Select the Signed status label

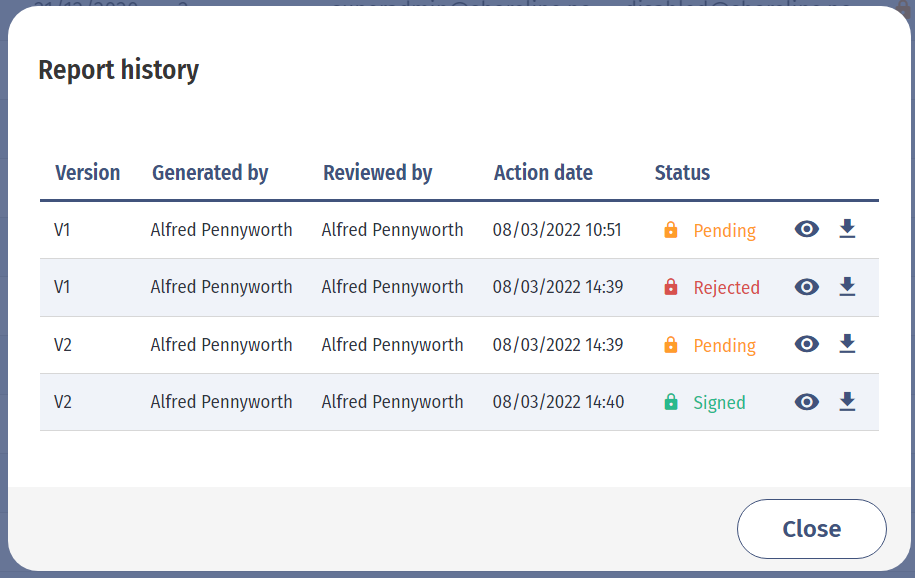tap(719, 402)
